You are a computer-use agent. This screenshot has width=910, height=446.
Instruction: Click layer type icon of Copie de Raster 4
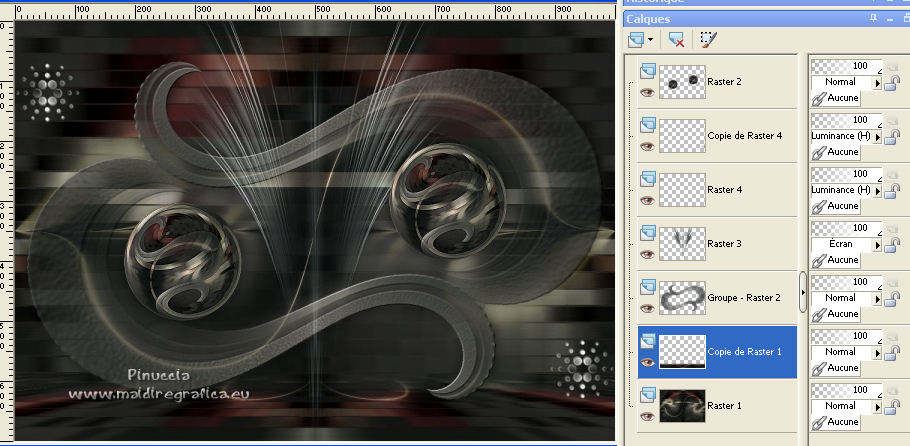648,125
